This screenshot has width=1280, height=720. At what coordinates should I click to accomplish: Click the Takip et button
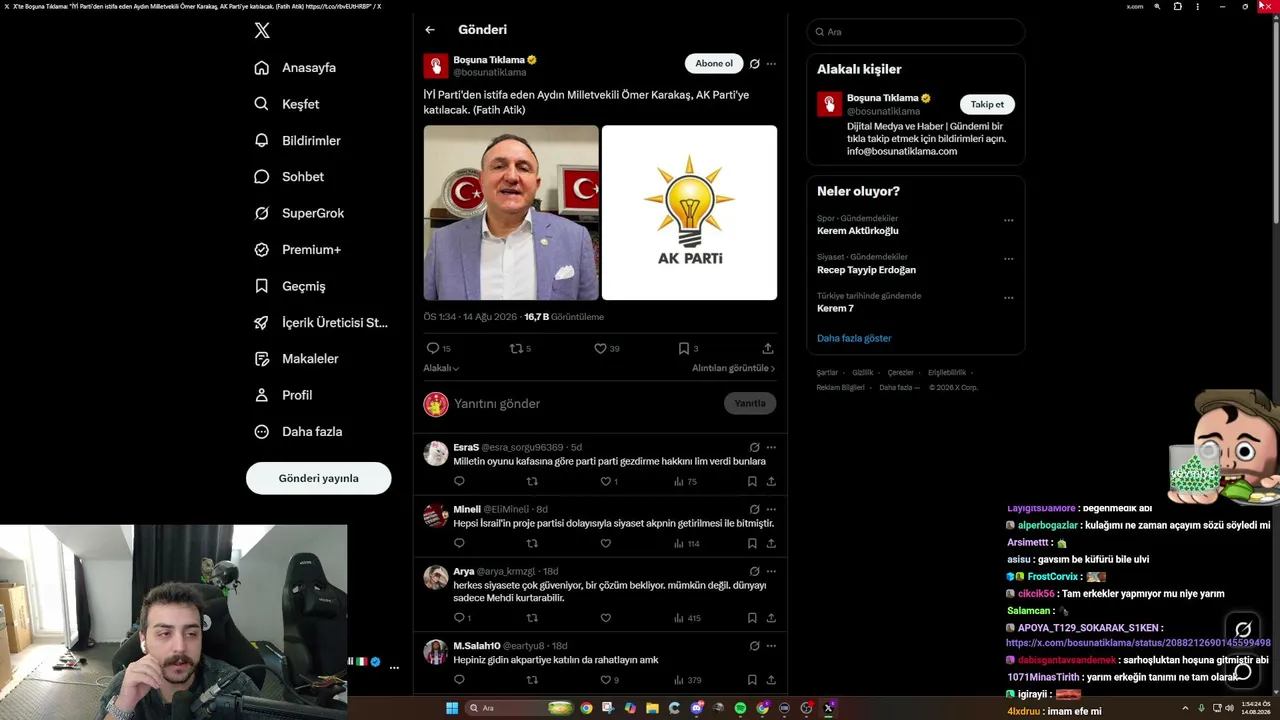(x=987, y=104)
